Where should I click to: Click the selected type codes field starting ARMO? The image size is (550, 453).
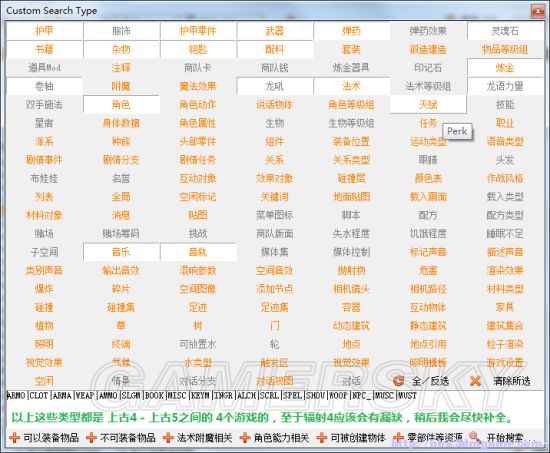[x=275, y=395]
